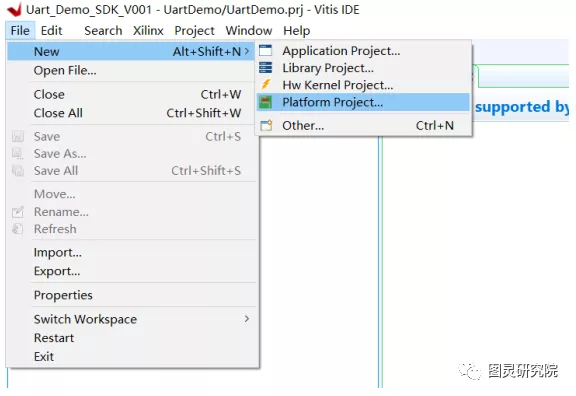Choose Export... from File menu
This screenshot has width=576, height=396.
click(130, 271)
